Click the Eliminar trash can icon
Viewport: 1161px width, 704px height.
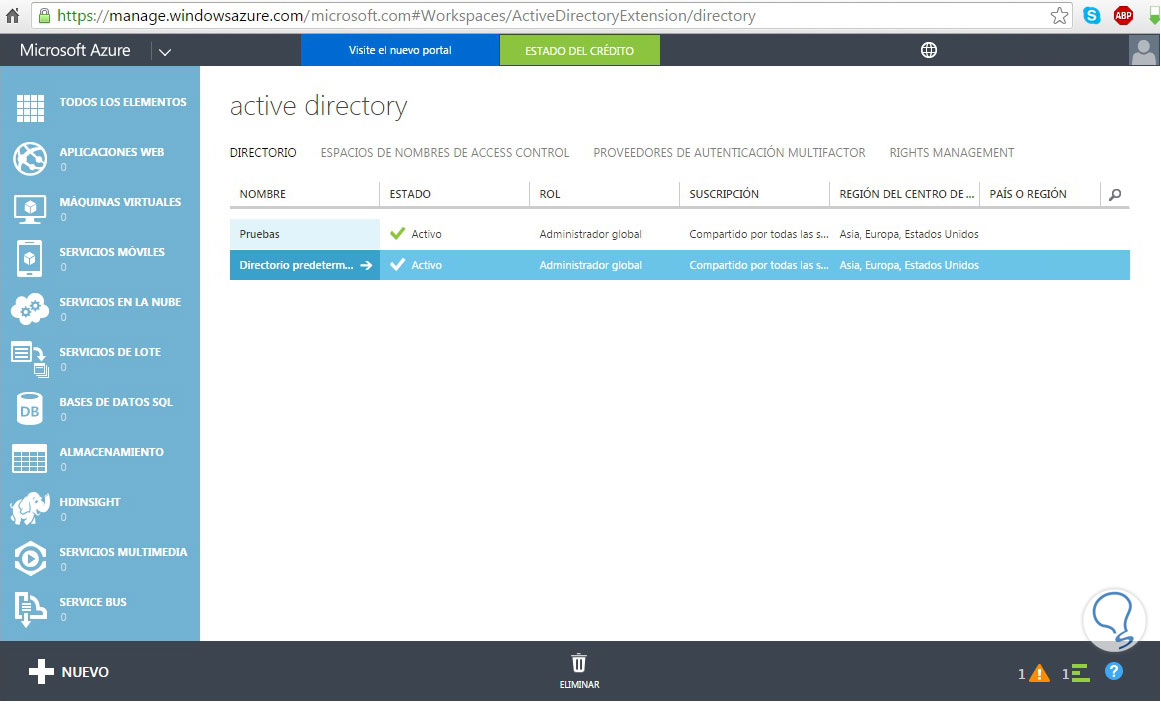pyautogui.click(x=579, y=663)
